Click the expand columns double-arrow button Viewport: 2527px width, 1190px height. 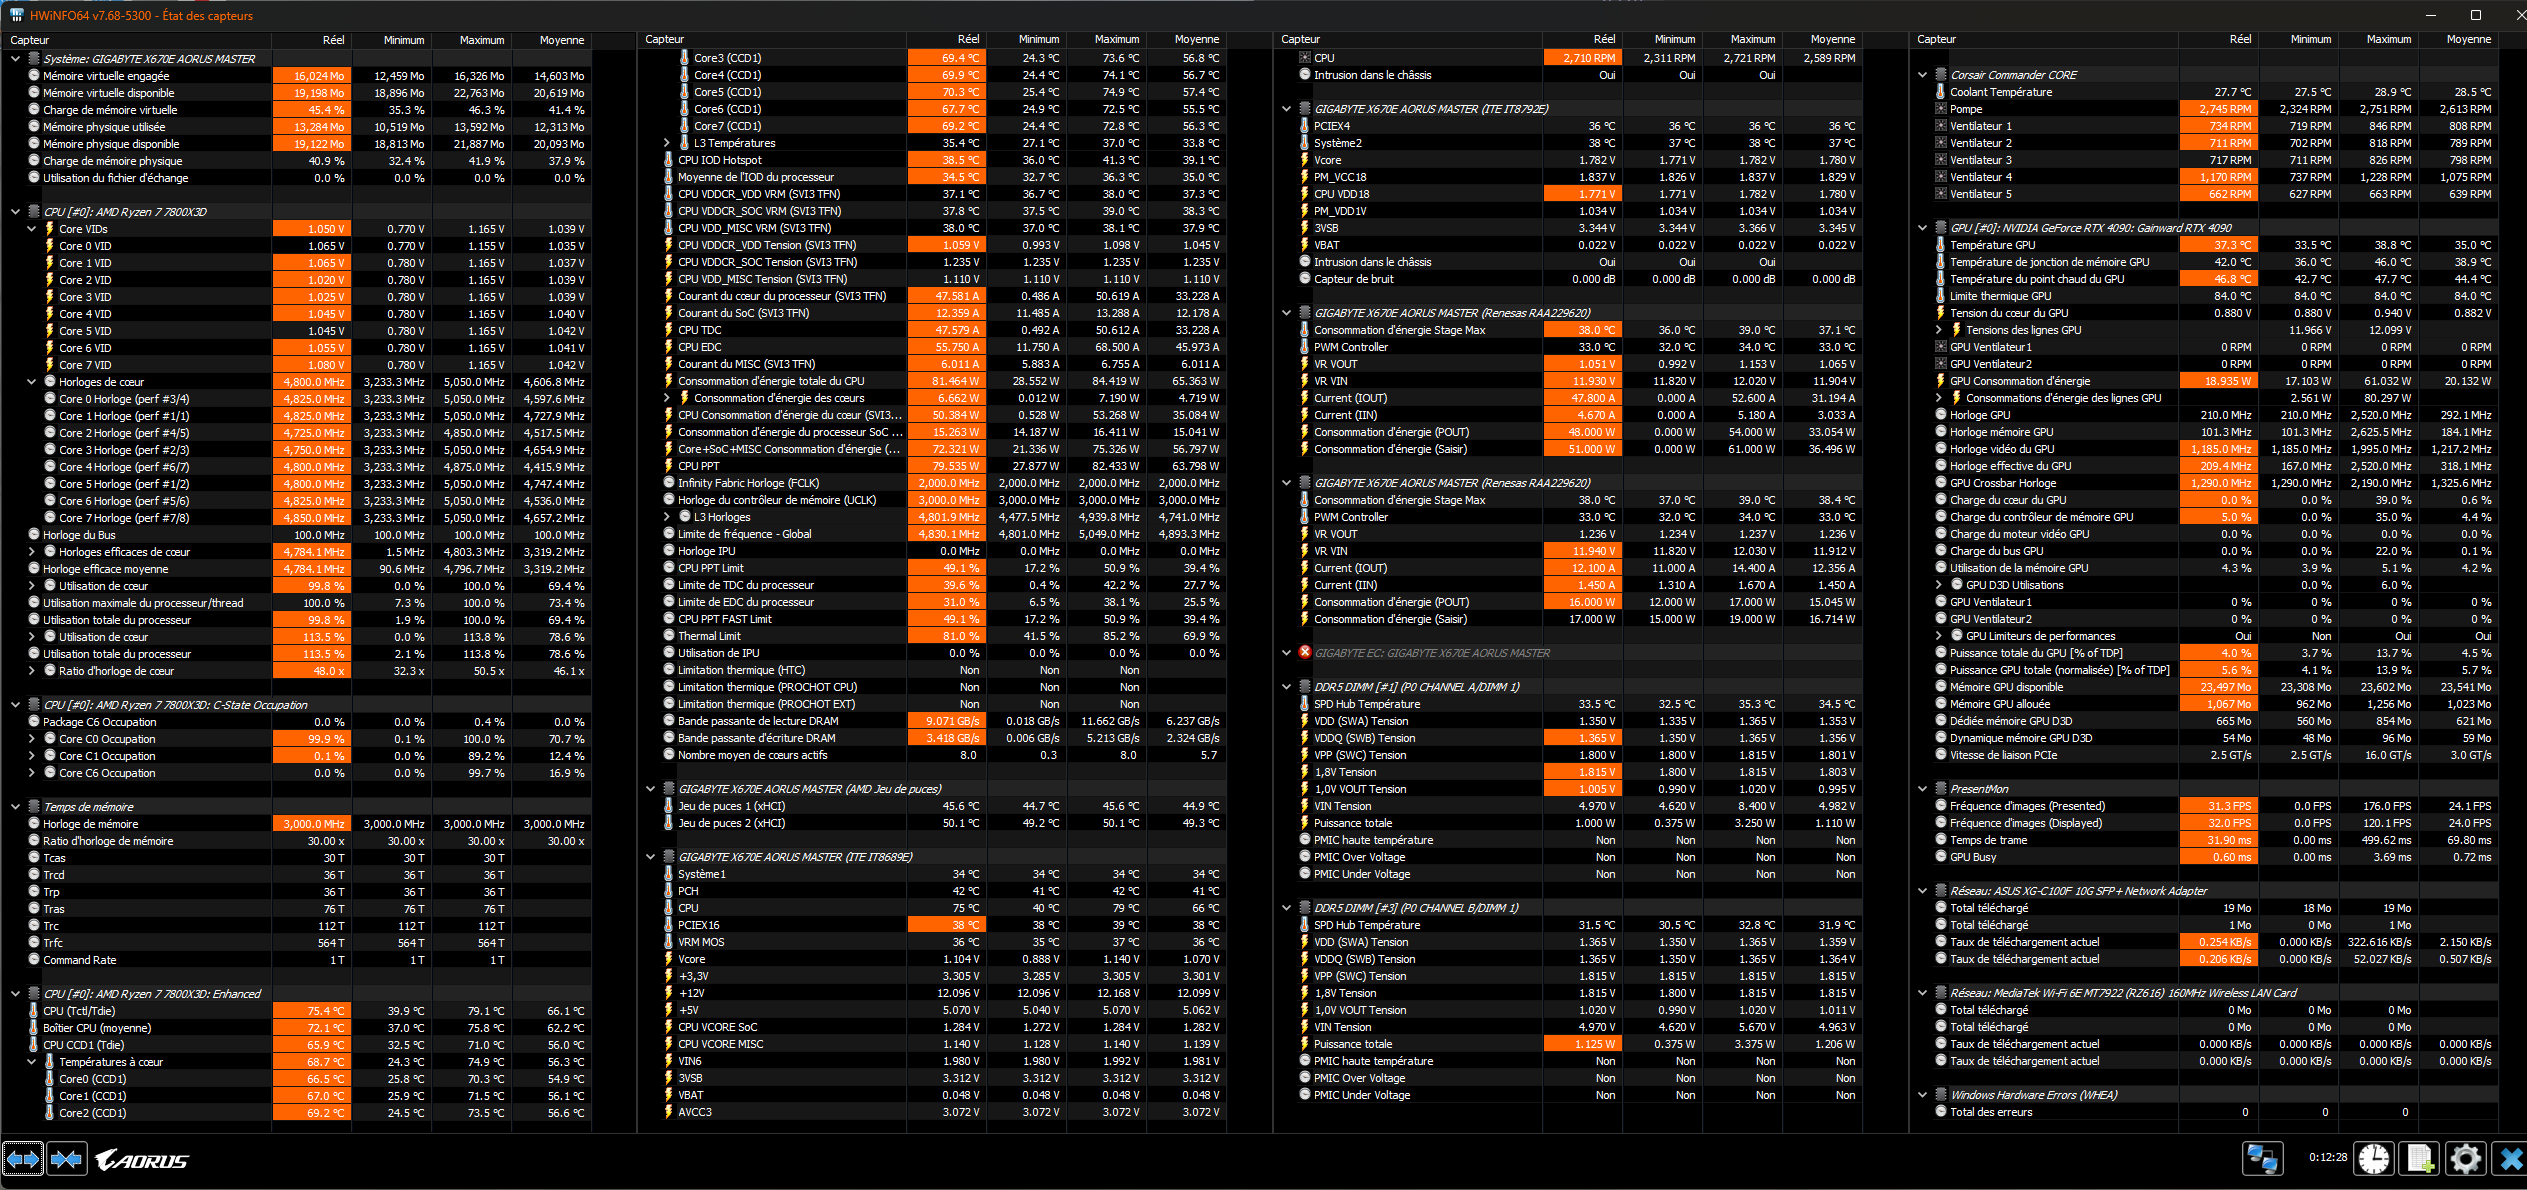coord(23,1159)
